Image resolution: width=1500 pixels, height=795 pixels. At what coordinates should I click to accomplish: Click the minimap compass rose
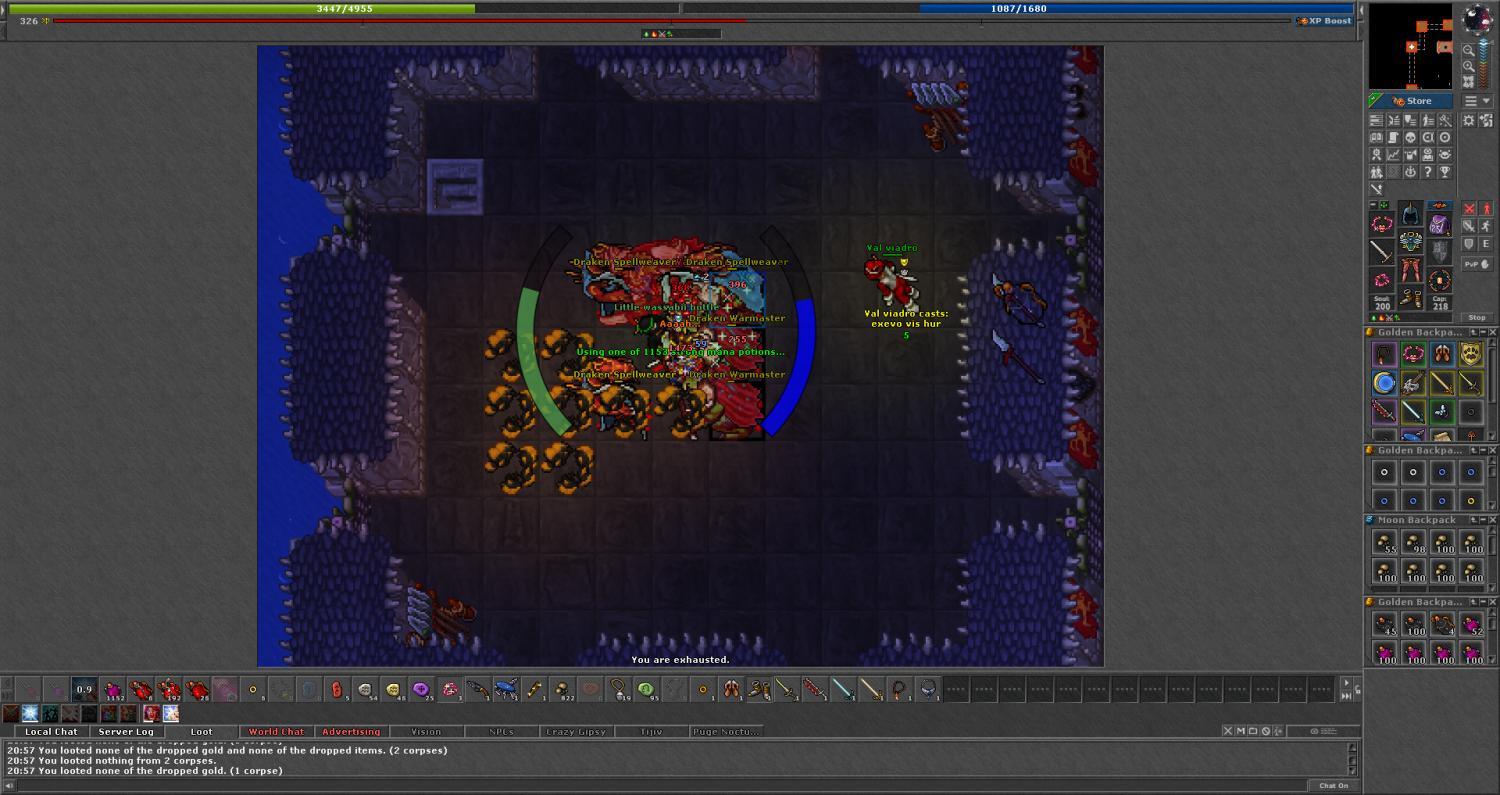1477,19
